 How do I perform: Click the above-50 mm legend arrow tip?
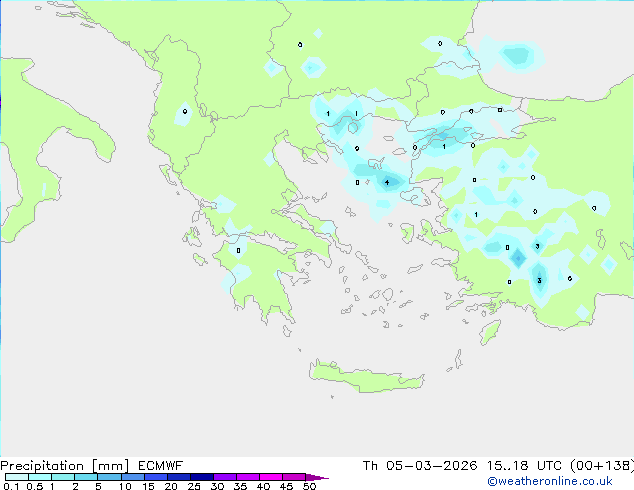point(317,477)
